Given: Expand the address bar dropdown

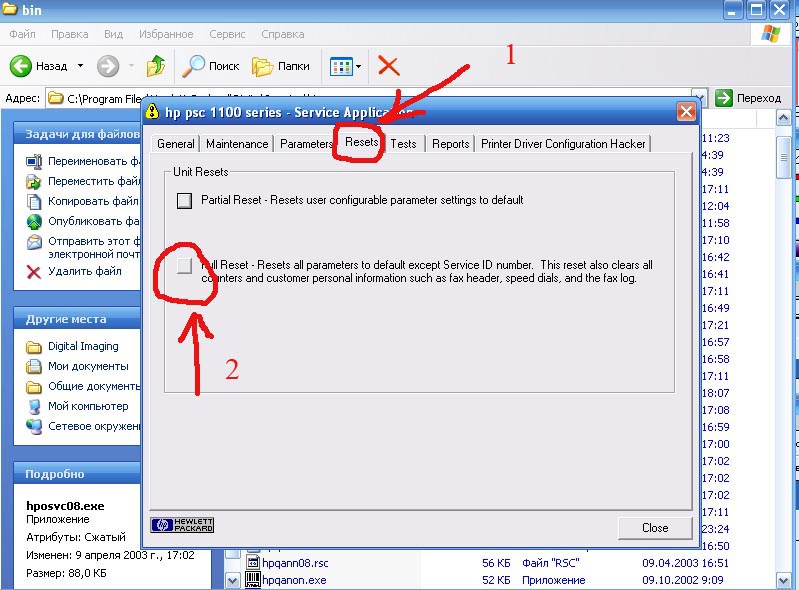Looking at the screenshot, I should click(700, 96).
